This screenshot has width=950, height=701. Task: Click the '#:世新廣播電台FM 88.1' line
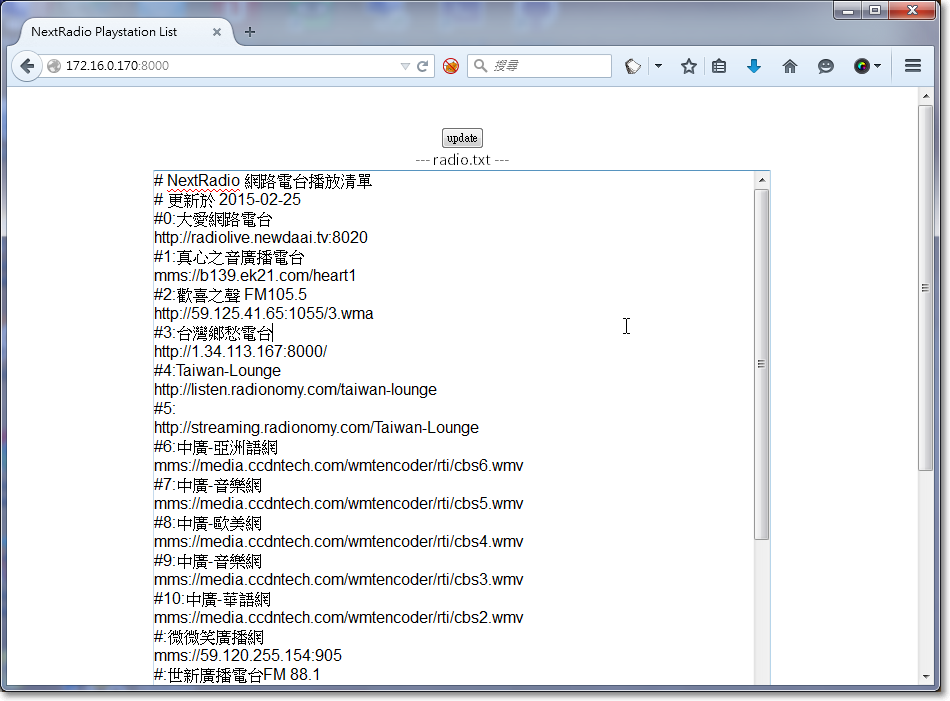237,675
